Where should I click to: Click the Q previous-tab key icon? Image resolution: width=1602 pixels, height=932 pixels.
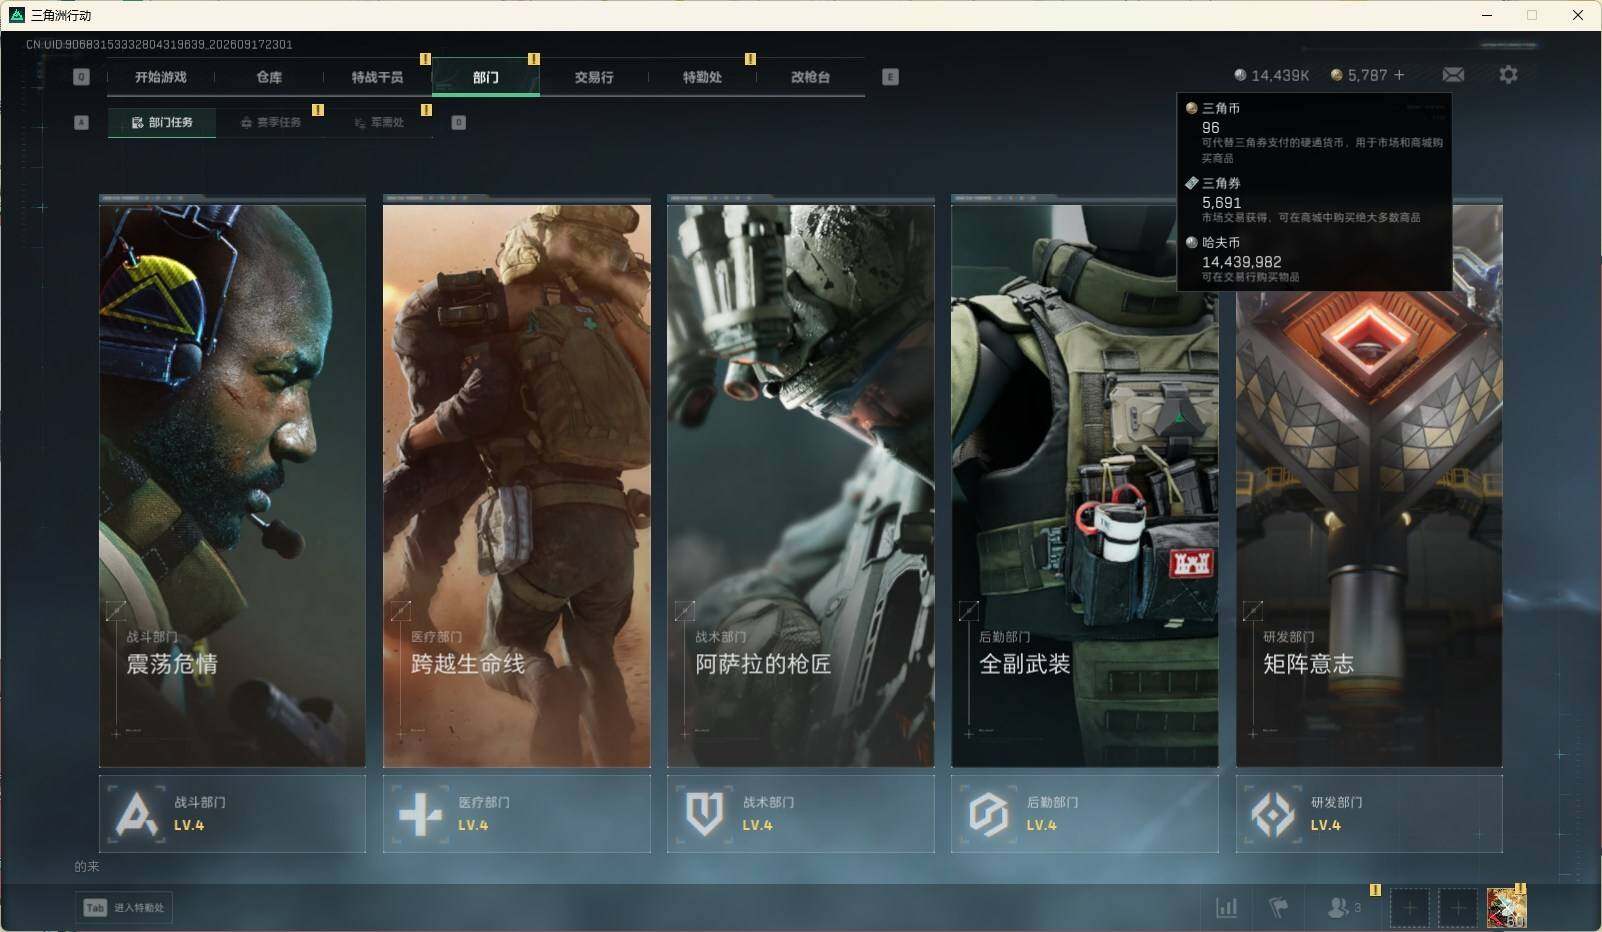[x=82, y=77]
